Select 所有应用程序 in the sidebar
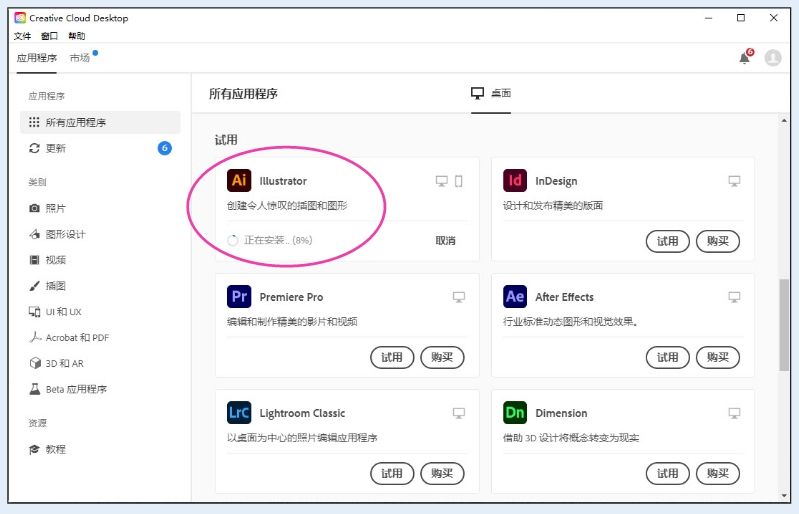This screenshot has width=799, height=514. (100, 122)
